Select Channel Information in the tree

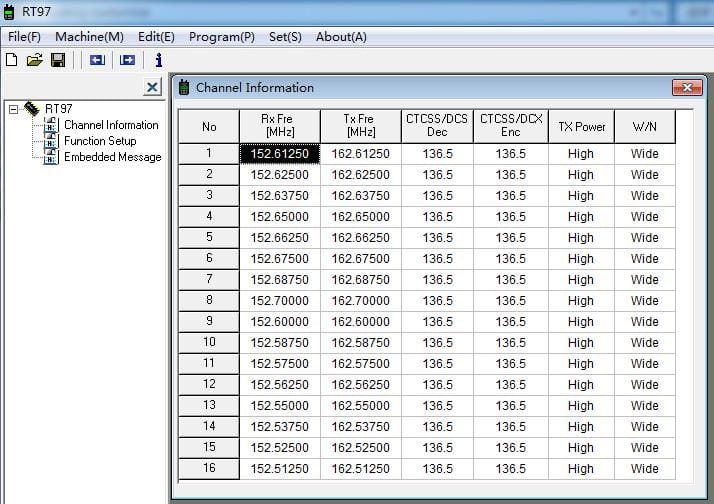[x=110, y=125]
